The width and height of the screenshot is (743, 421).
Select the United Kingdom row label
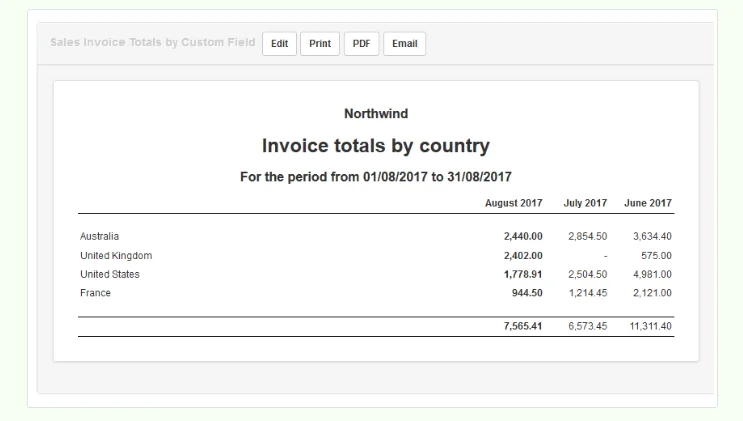coord(116,256)
